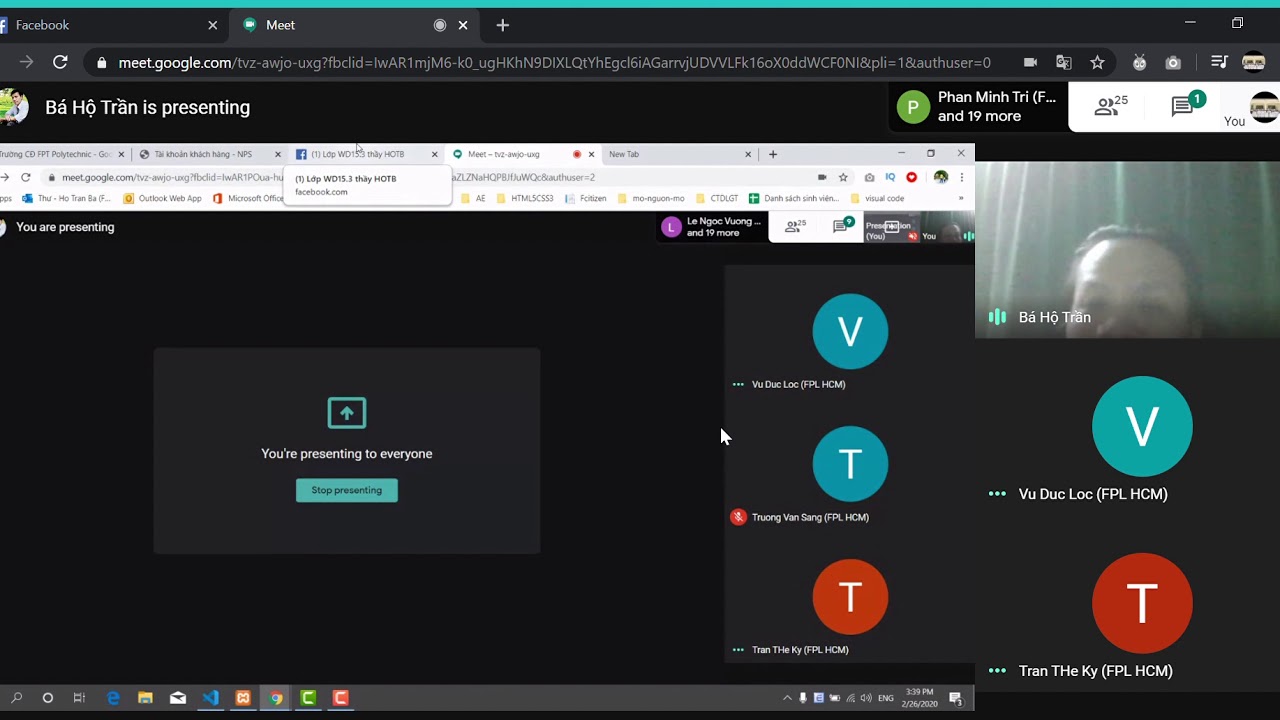Image resolution: width=1280 pixels, height=720 pixels.
Task: Click the translate page icon
Action: pos(1064,62)
